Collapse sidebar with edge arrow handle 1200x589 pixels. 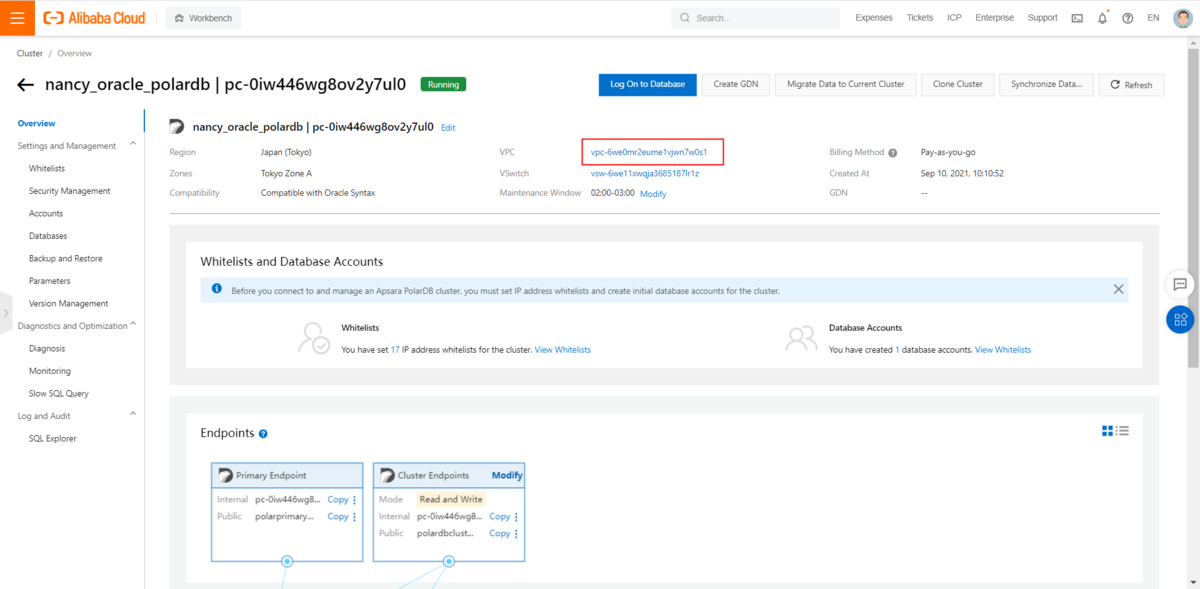(x=5, y=313)
